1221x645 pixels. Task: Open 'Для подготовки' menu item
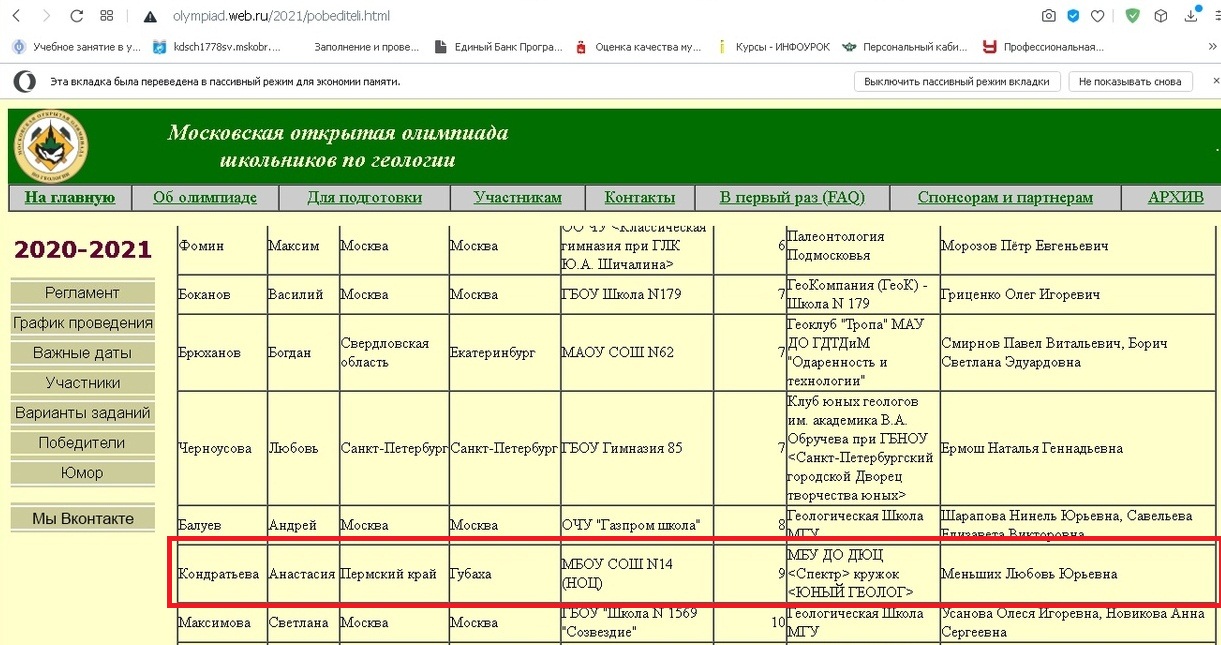point(365,197)
